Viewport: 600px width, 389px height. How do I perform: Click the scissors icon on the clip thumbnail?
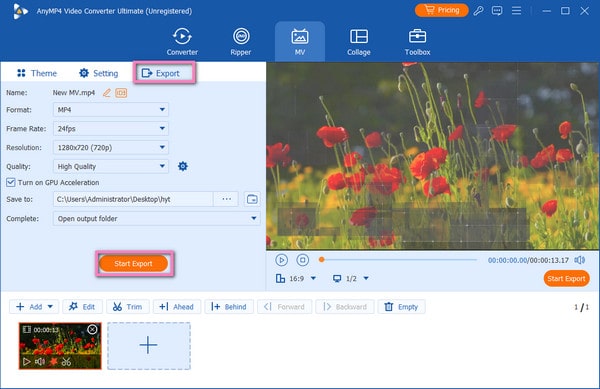(x=66, y=361)
